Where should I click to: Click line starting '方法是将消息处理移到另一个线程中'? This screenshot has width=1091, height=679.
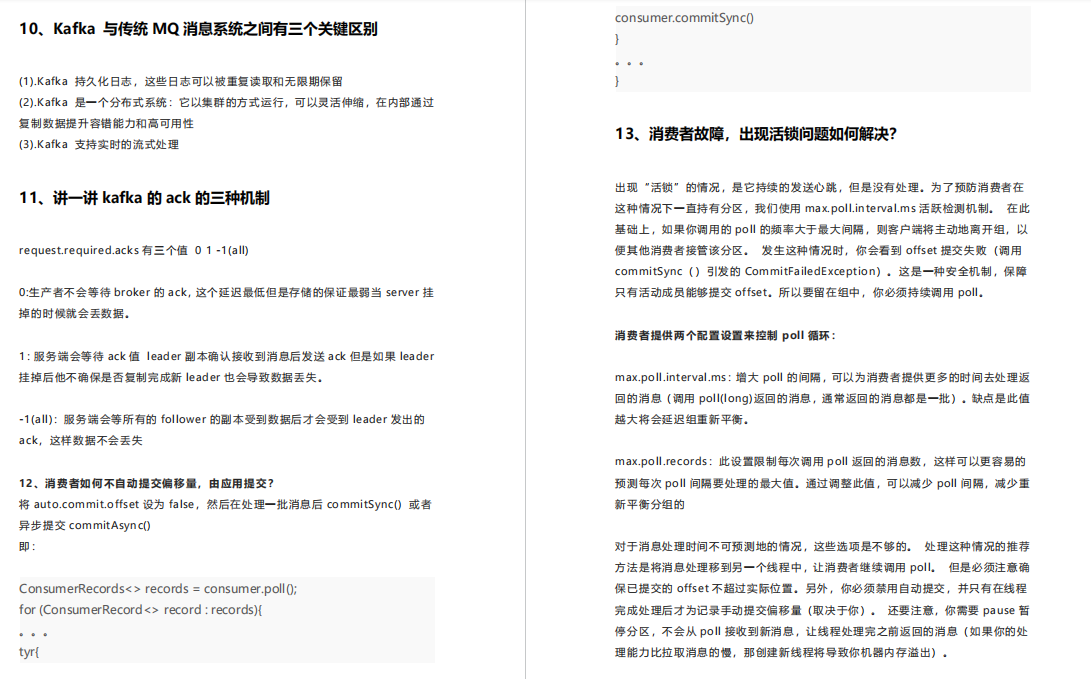coord(822,567)
